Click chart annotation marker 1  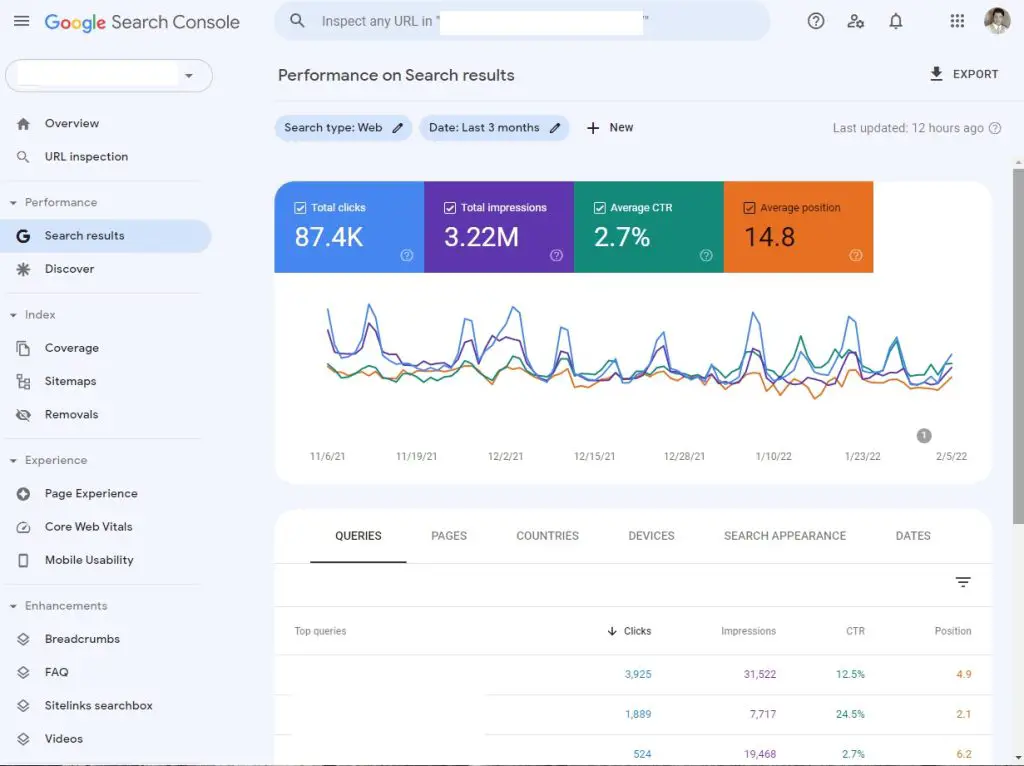tap(923, 436)
